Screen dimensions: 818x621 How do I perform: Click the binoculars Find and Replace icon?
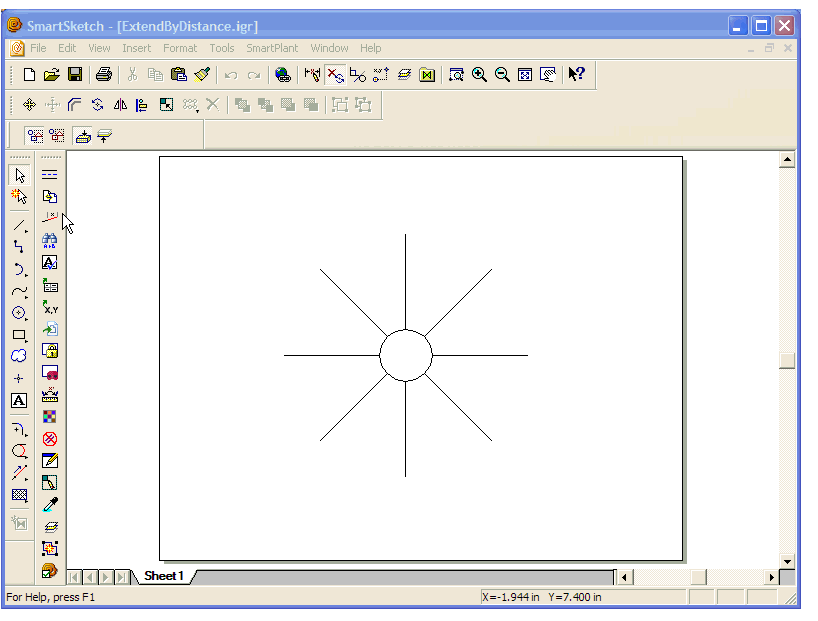[x=50, y=241]
